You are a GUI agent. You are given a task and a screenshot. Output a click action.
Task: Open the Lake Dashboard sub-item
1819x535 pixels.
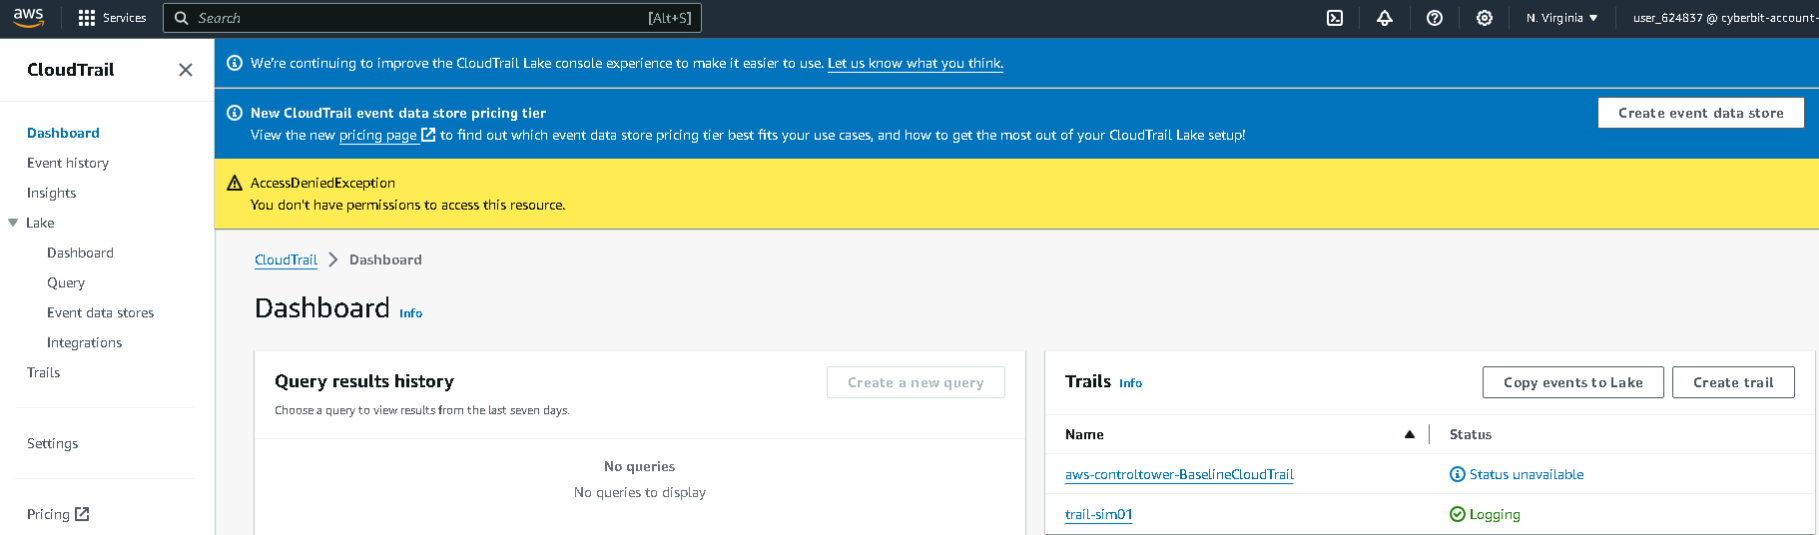tap(80, 253)
